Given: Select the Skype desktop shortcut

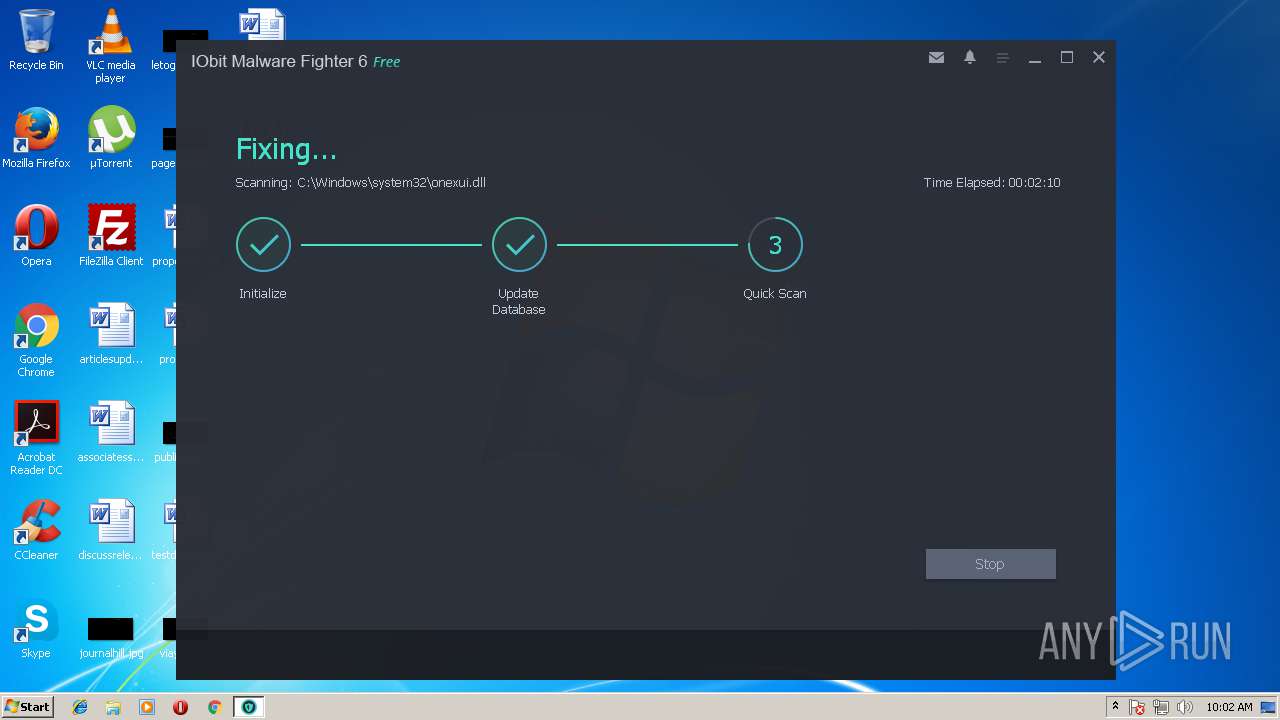Looking at the screenshot, I should point(36,628).
